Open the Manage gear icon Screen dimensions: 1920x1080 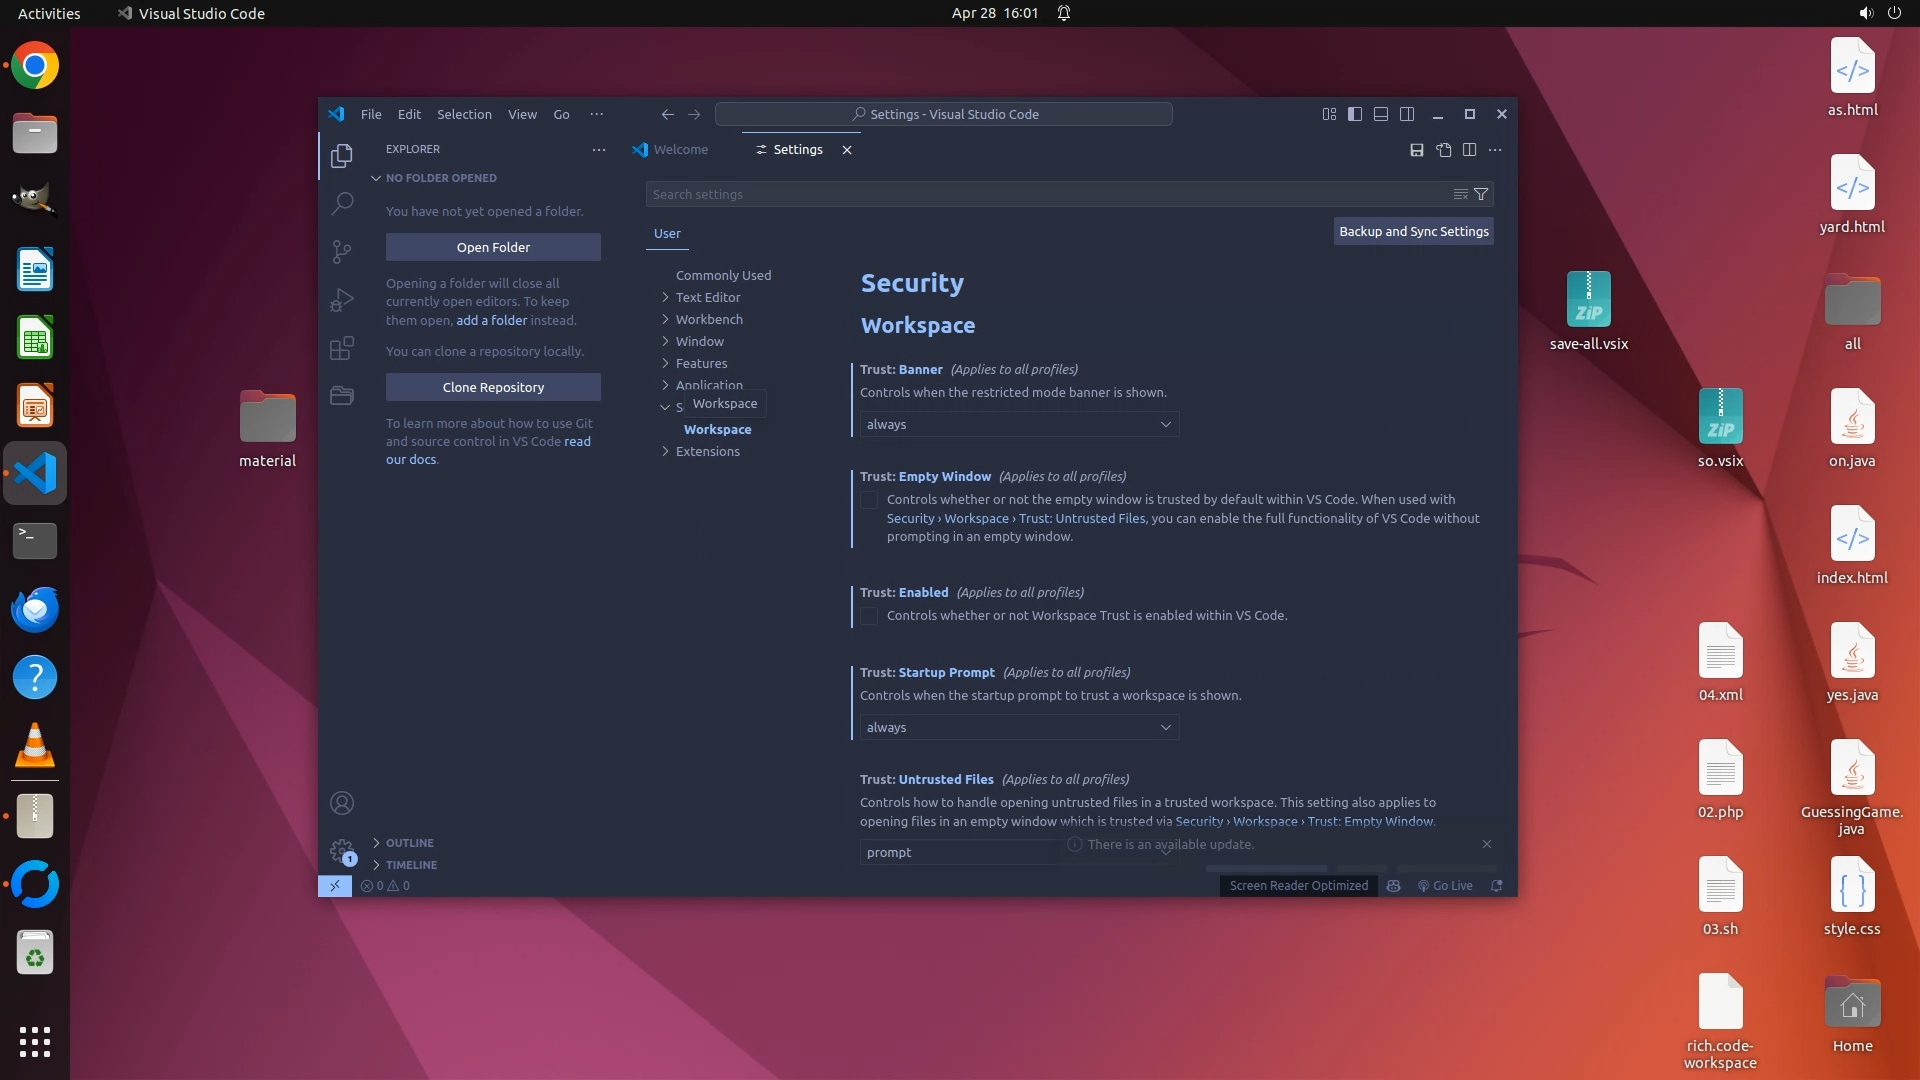click(342, 851)
